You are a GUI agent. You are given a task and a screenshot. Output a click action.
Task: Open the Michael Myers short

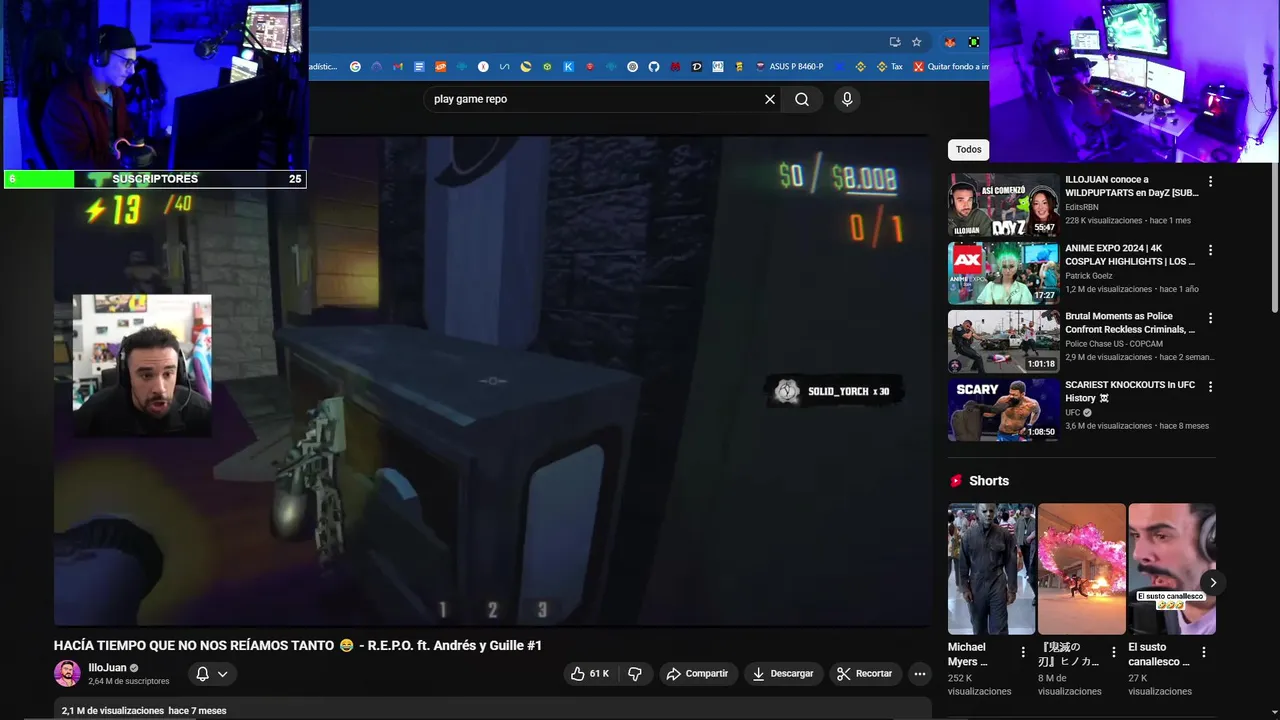pos(991,569)
